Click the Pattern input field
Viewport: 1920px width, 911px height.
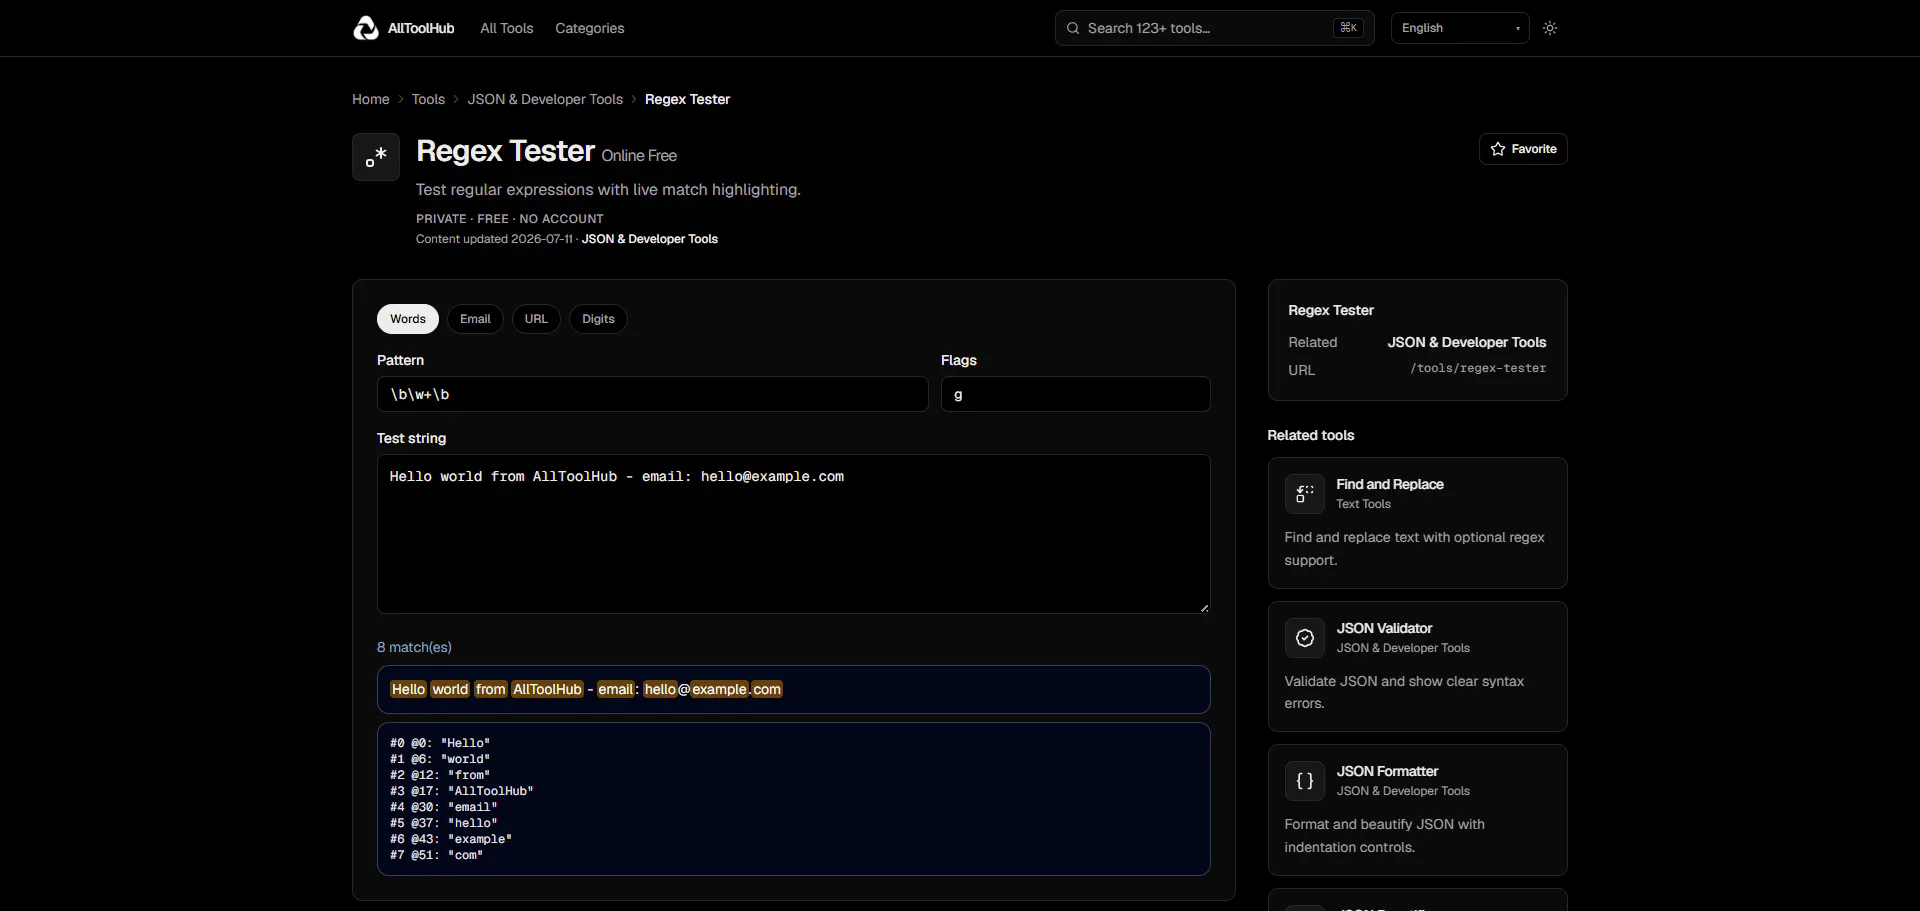click(x=652, y=394)
